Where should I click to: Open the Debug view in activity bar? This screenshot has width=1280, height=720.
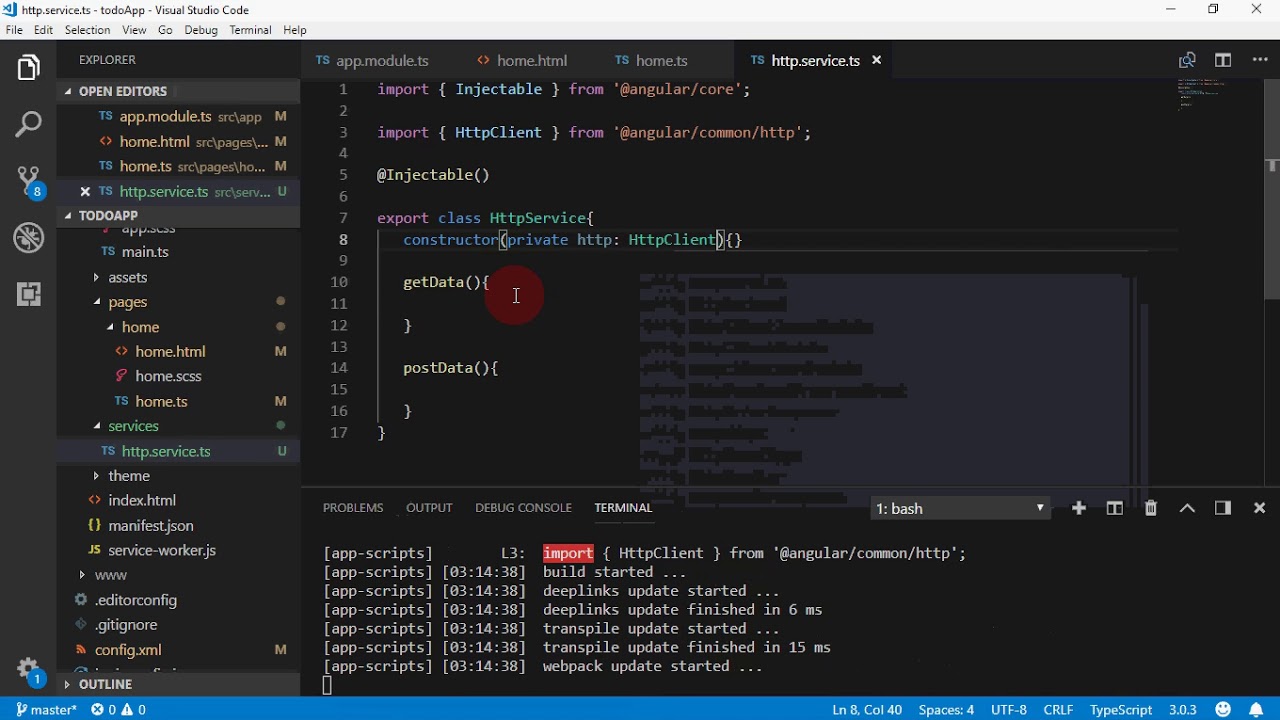(29, 238)
